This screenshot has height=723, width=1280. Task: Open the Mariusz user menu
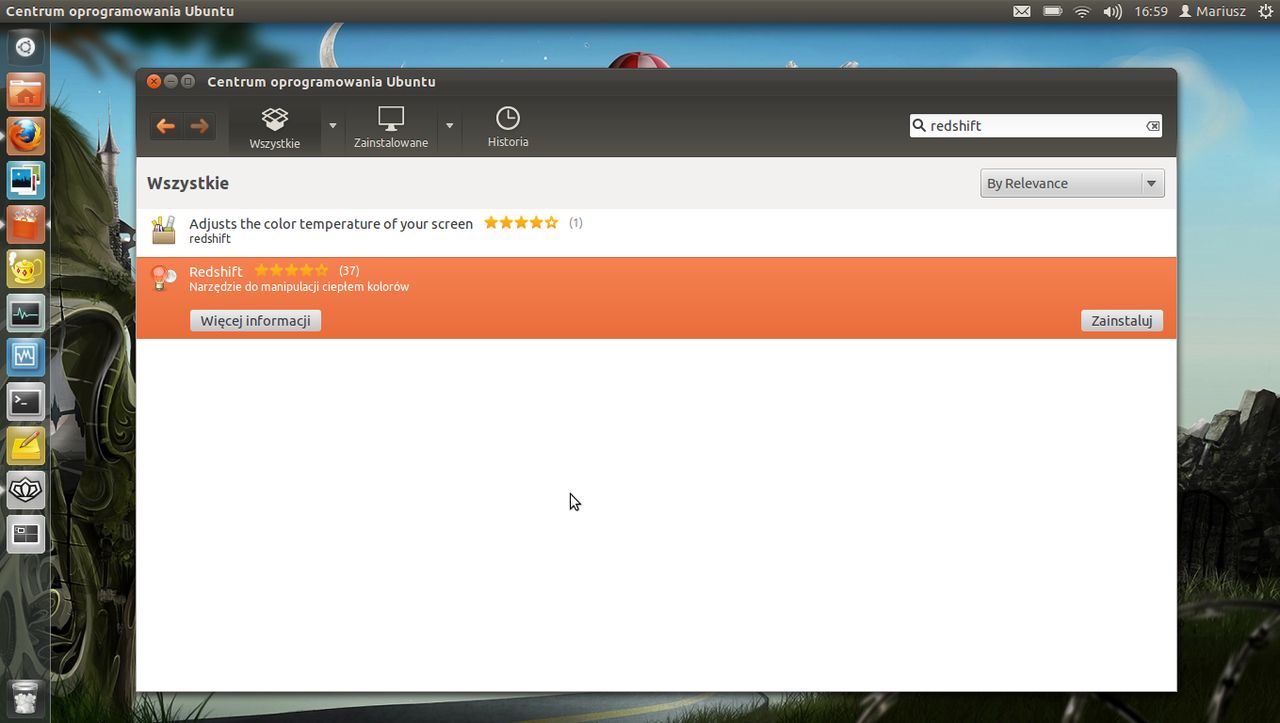1212,11
